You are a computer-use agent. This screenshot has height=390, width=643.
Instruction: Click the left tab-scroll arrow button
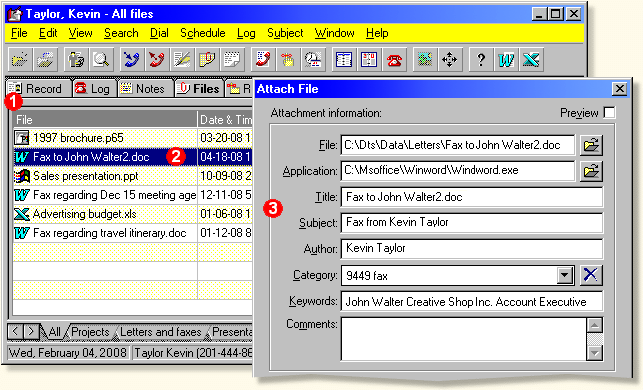[x=15, y=331]
